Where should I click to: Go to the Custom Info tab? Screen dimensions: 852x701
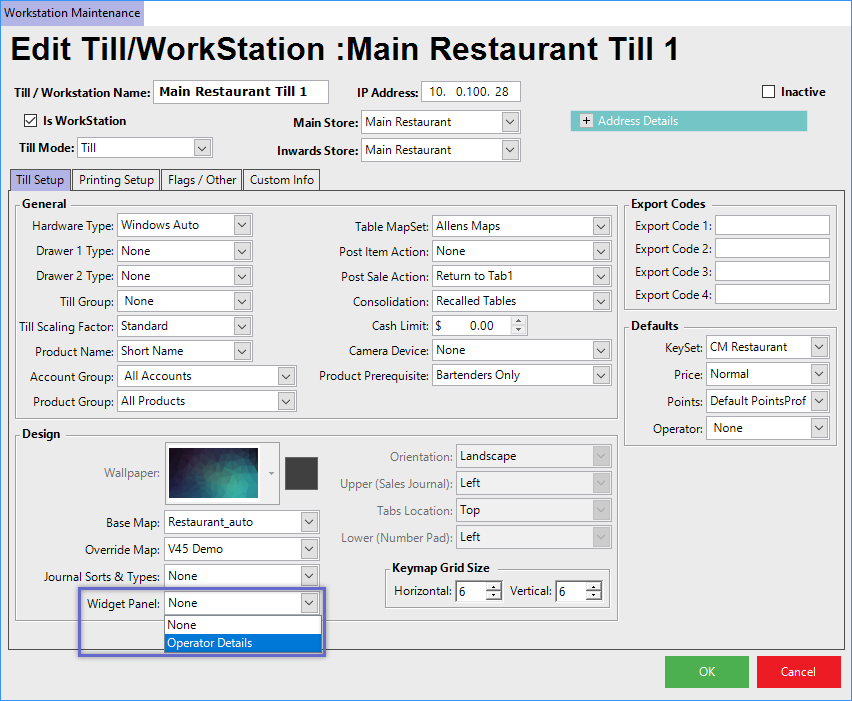281,180
